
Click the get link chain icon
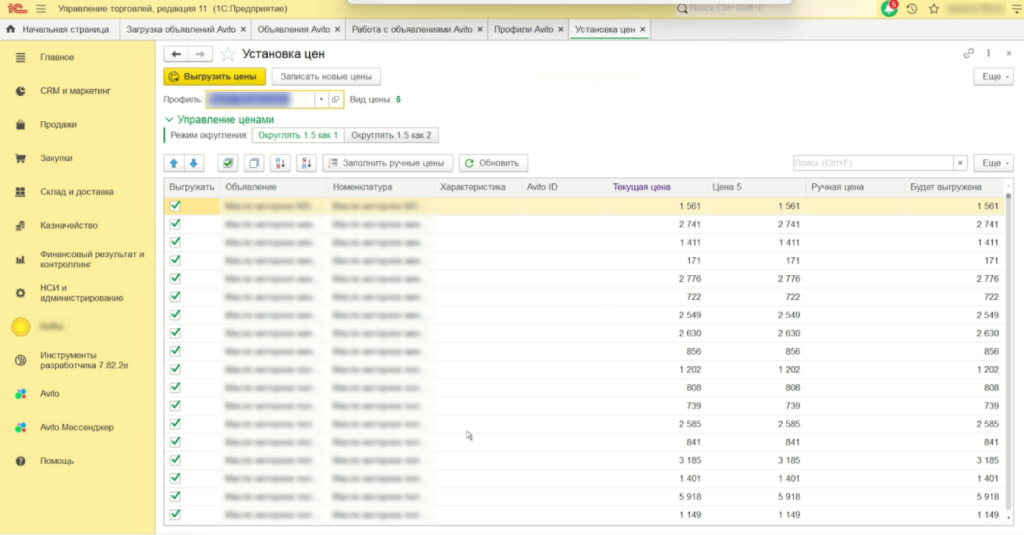click(968, 54)
